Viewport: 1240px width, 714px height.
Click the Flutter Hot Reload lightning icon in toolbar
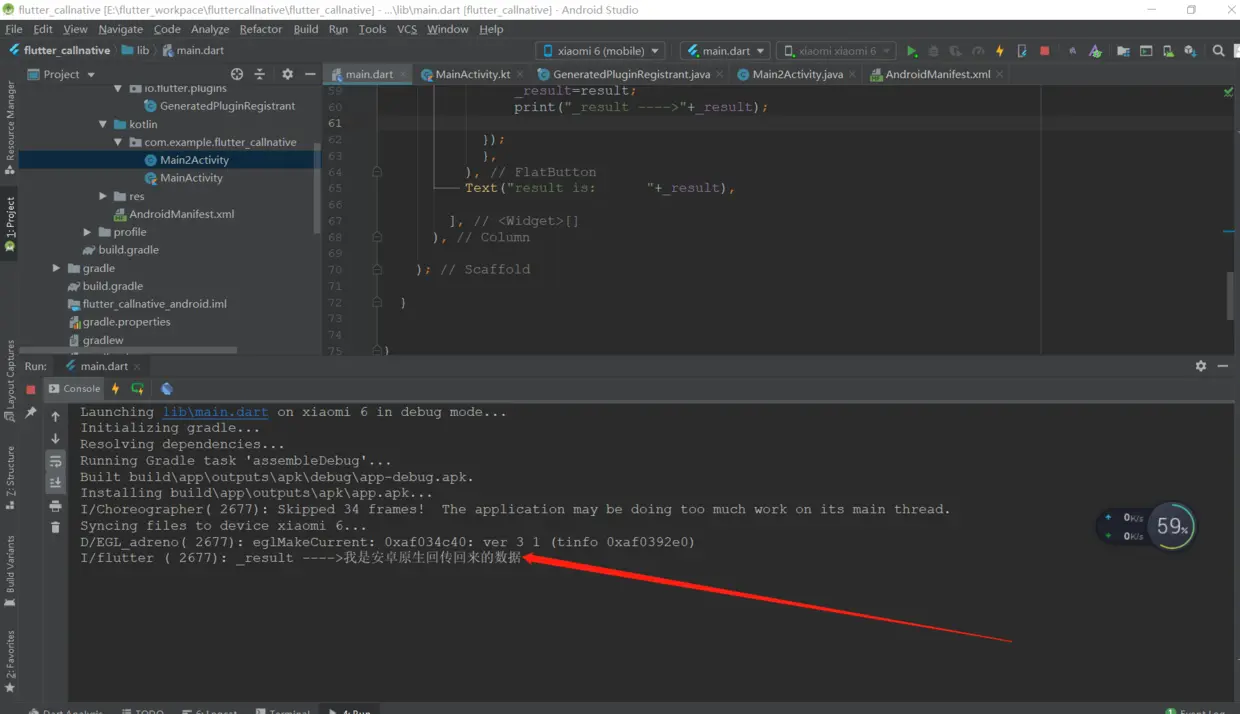click(1000, 51)
